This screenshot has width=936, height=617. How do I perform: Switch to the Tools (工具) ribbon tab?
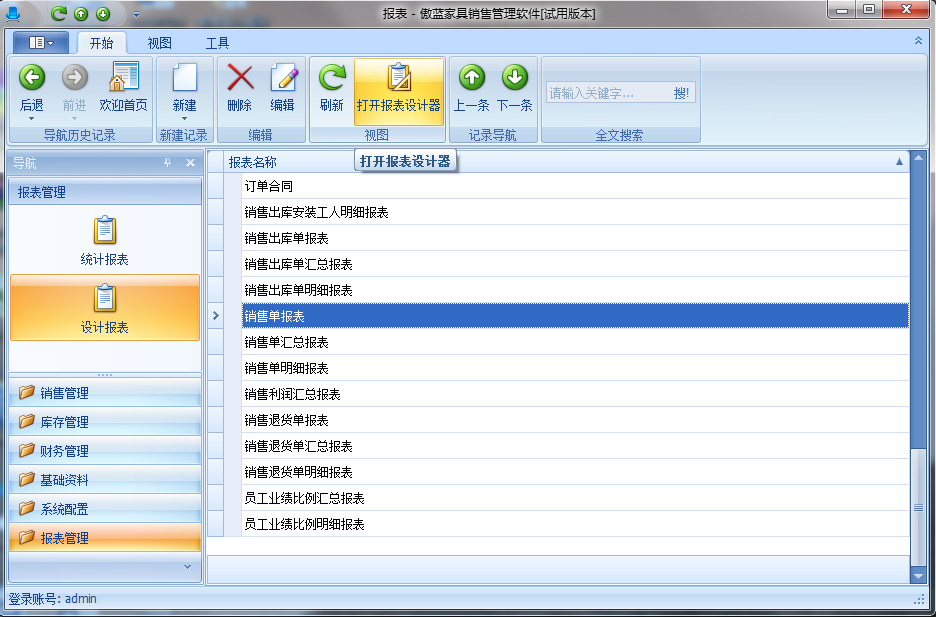217,43
